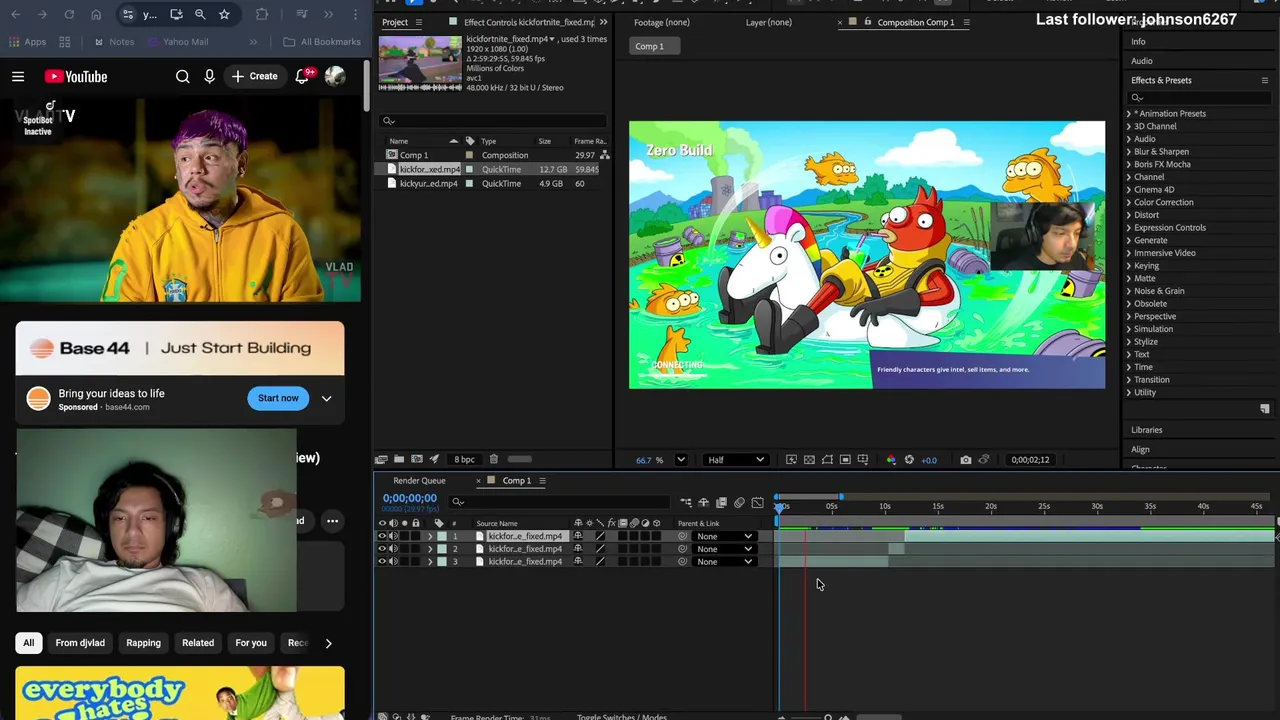Reset exposure in composition viewer
Screen dimensions: 1280x720
tap(909, 460)
